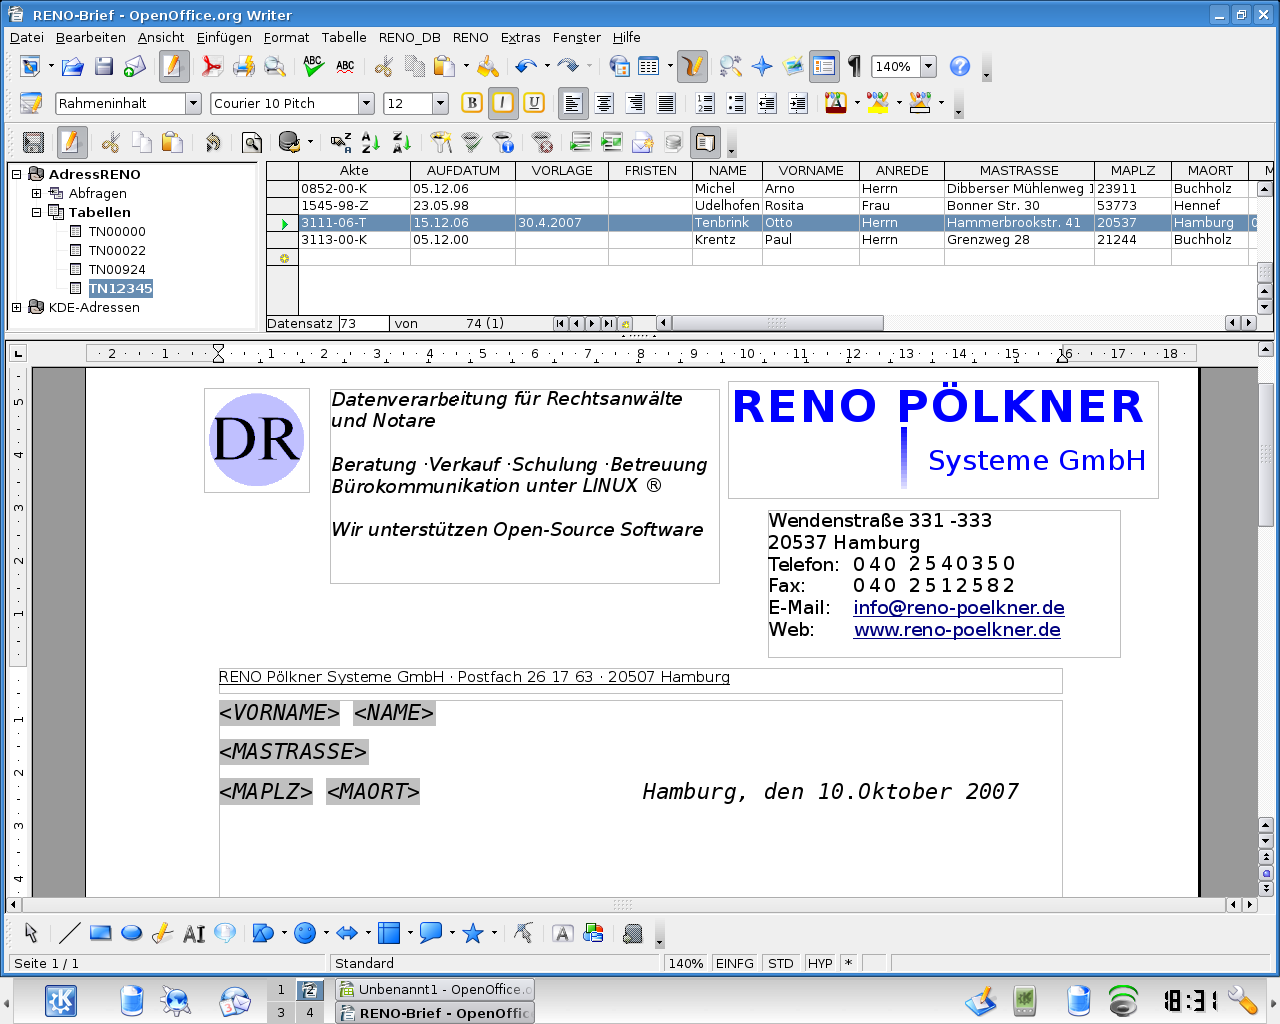Open the font size dropdown

coord(440,103)
